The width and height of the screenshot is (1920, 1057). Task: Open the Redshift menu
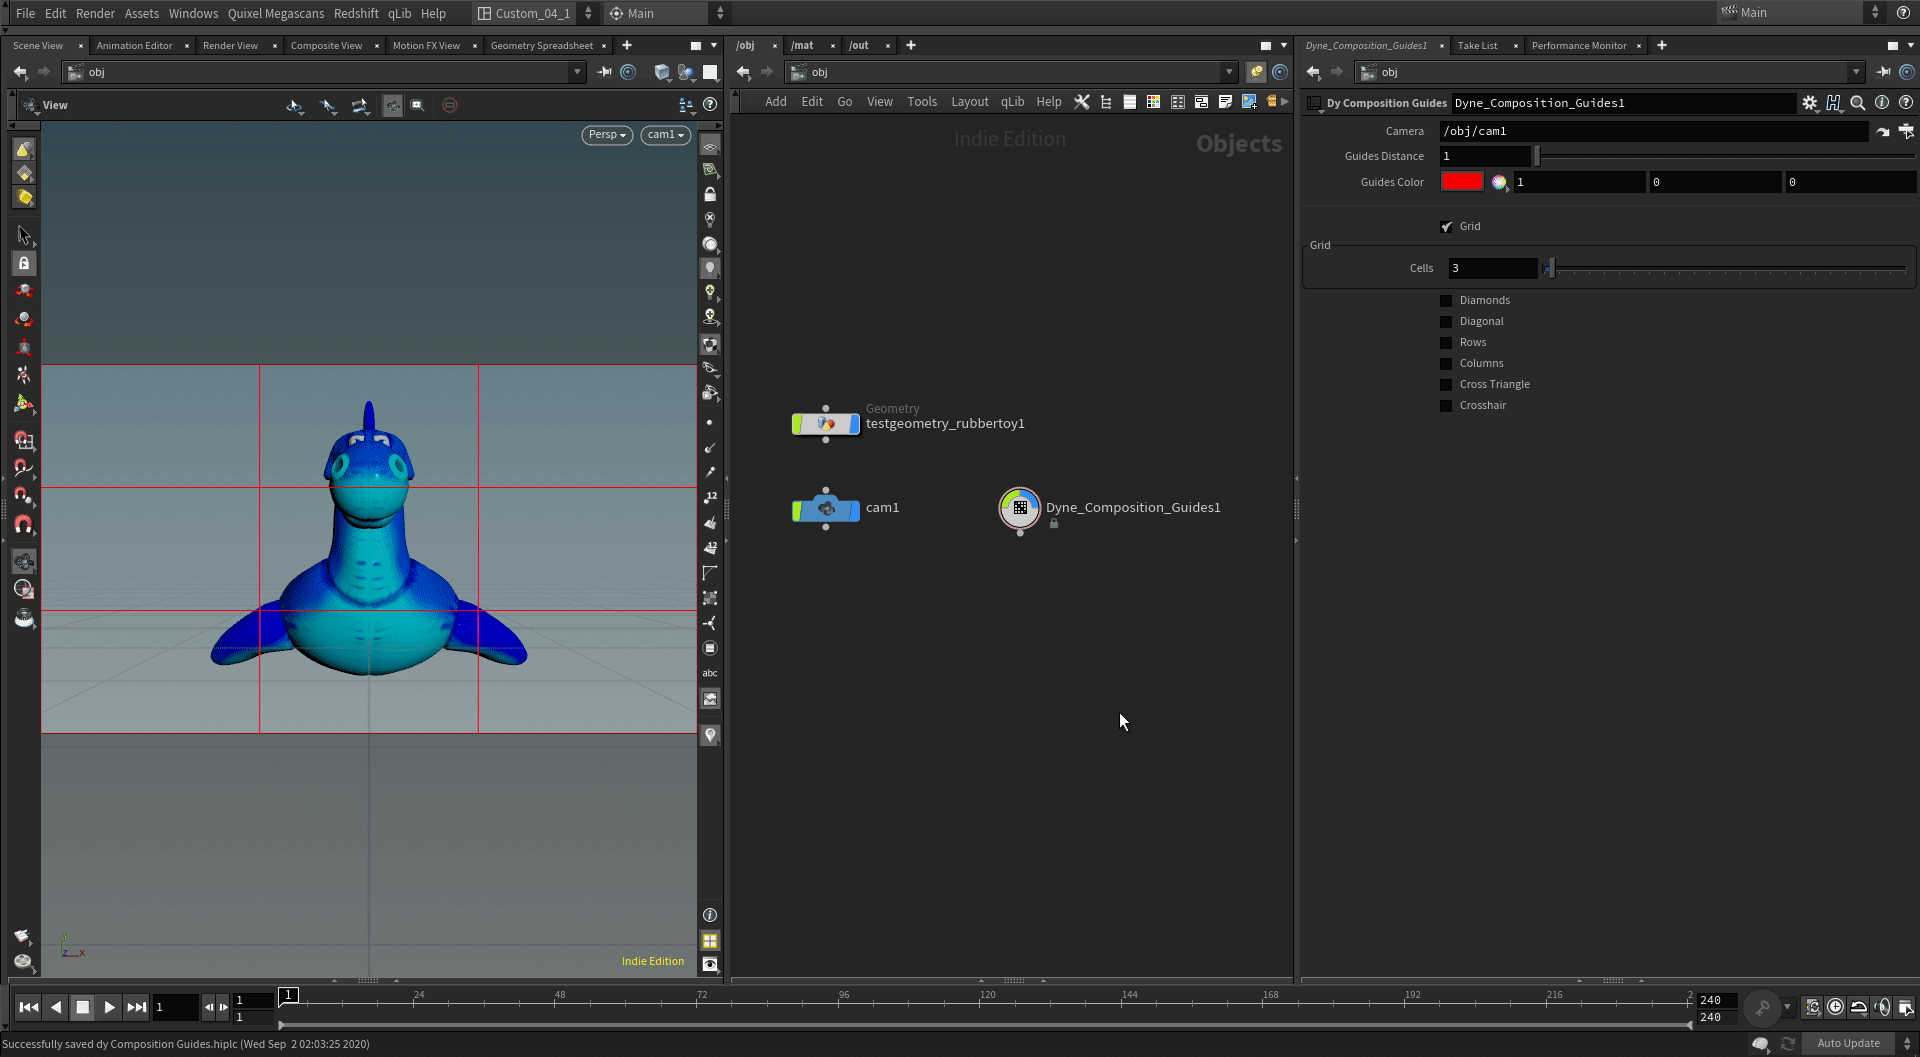click(x=356, y=13)
